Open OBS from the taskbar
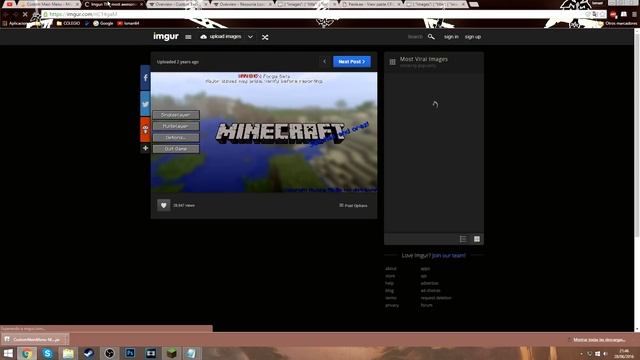 [x=109, y=353]
